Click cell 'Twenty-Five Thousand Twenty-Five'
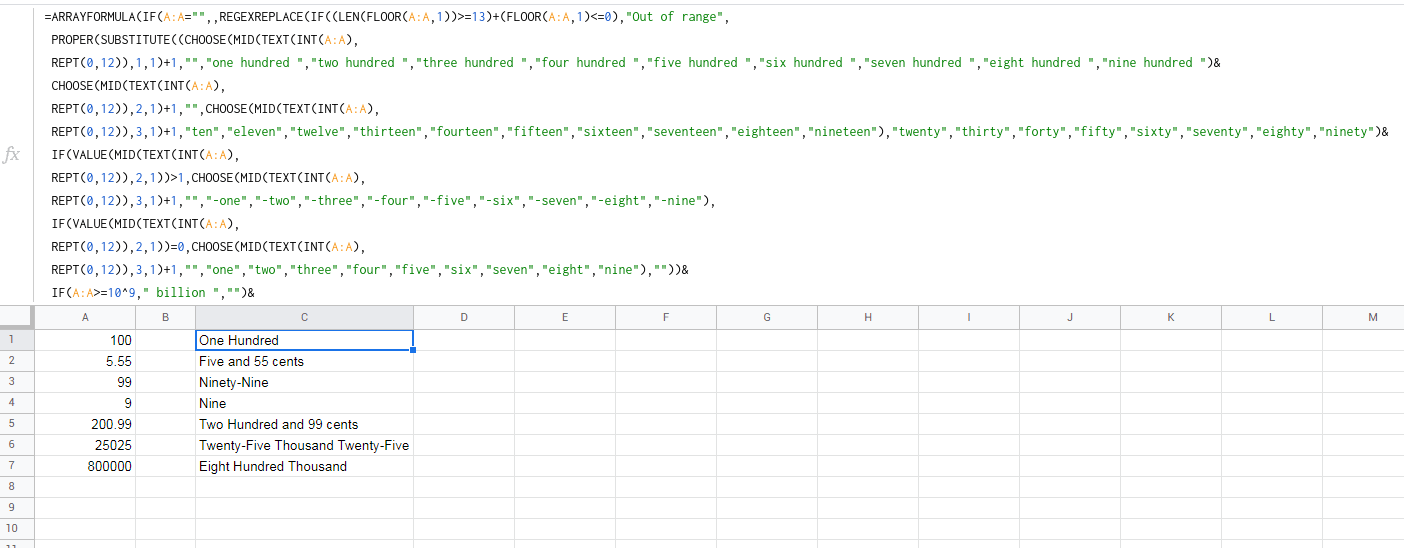1404x548 pixels. click(304, 445)
